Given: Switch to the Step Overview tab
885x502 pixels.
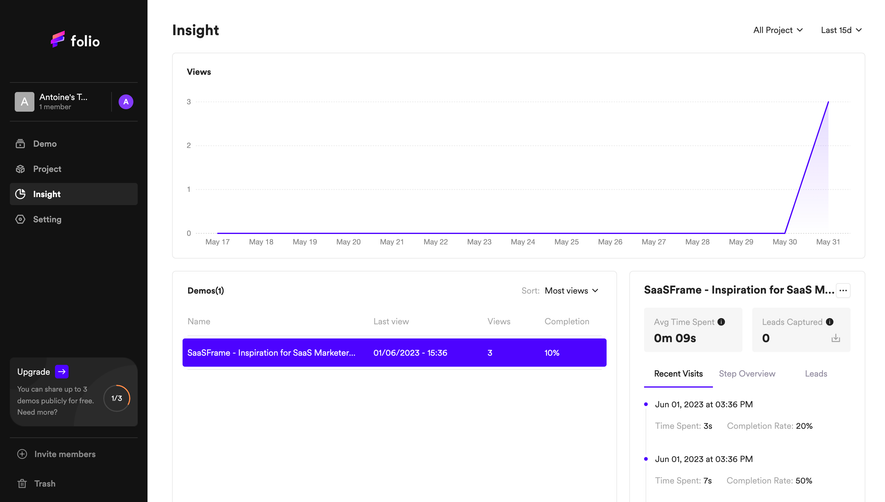Looking at the screenshot, I should 747,374.
